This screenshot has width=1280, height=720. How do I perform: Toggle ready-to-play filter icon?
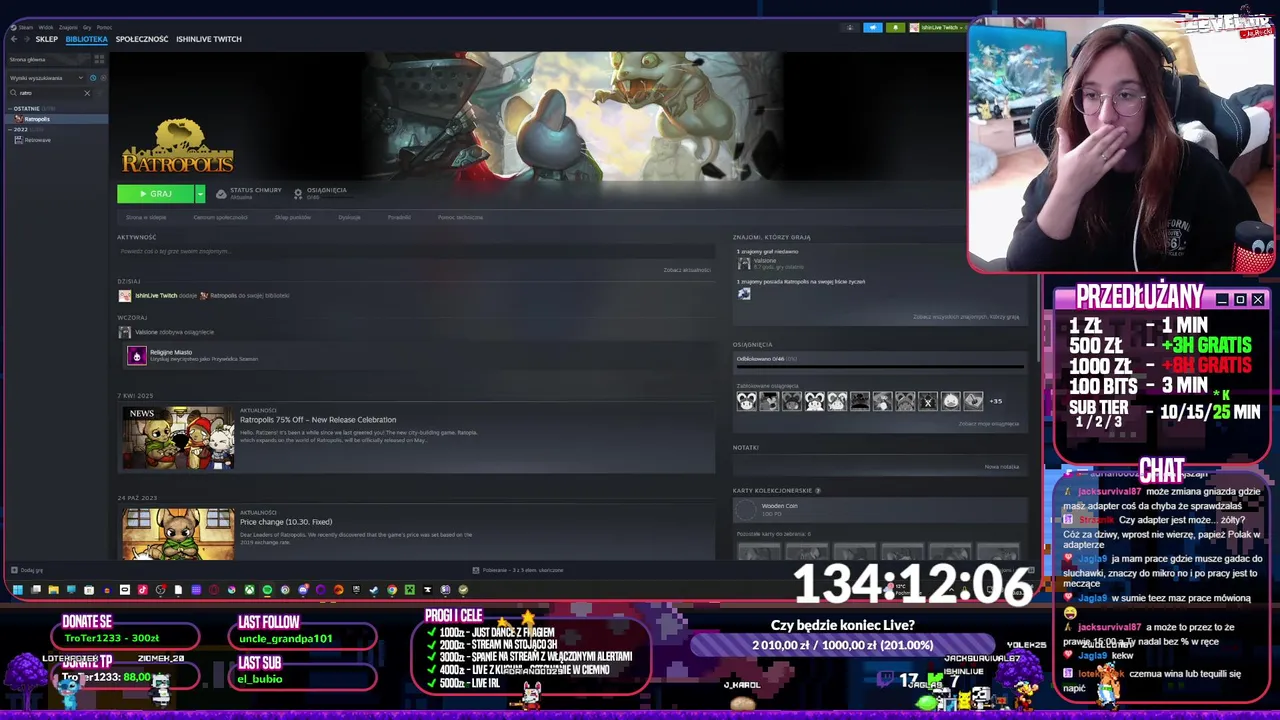[x=103, y=78]
